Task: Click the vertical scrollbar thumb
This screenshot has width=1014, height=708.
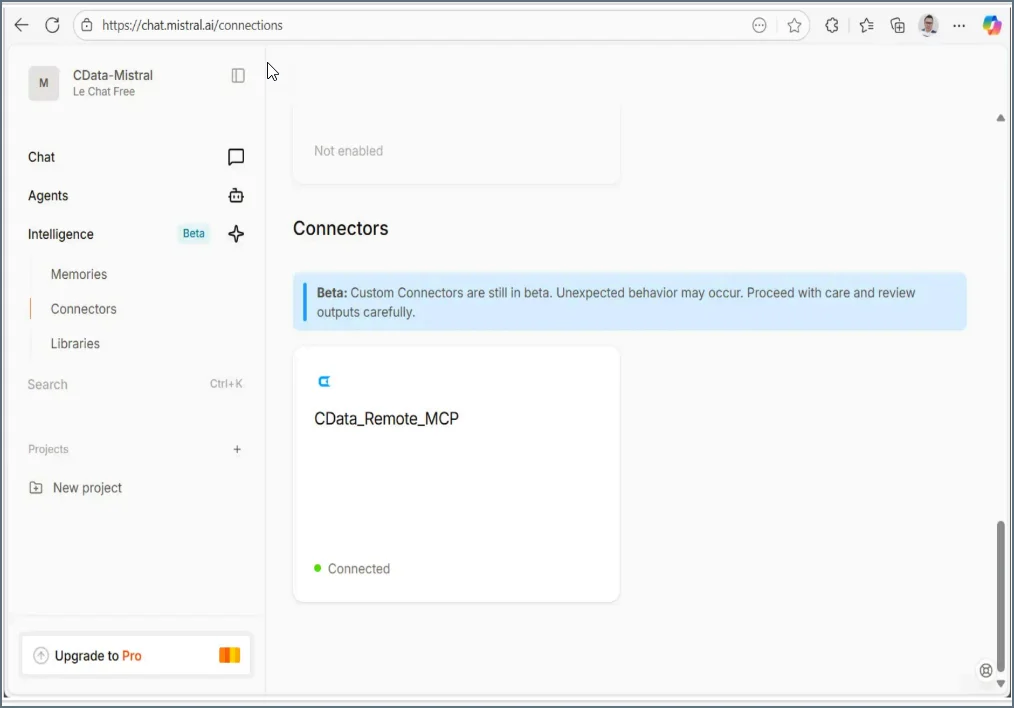Action: tap(1000, 597)
